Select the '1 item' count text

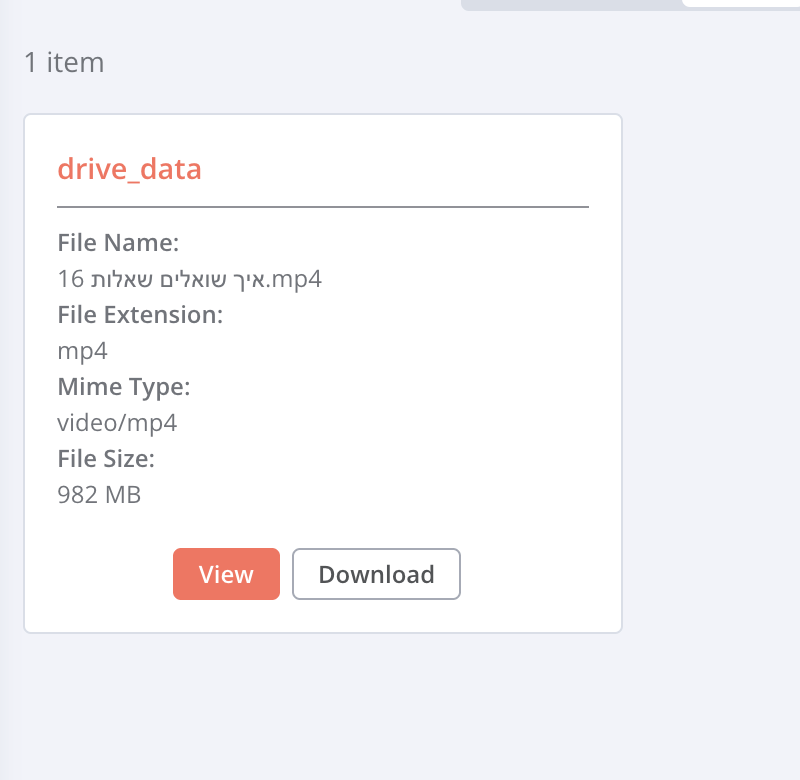pos(64,62)
